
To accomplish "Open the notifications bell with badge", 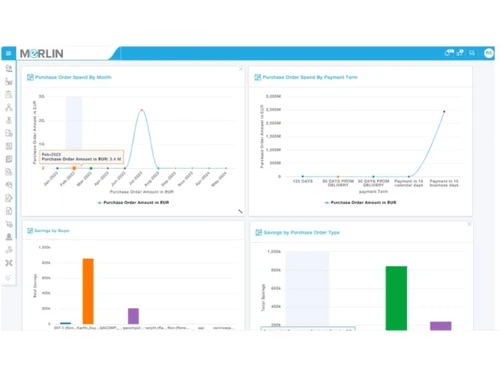I will click(x=449, y=53).
